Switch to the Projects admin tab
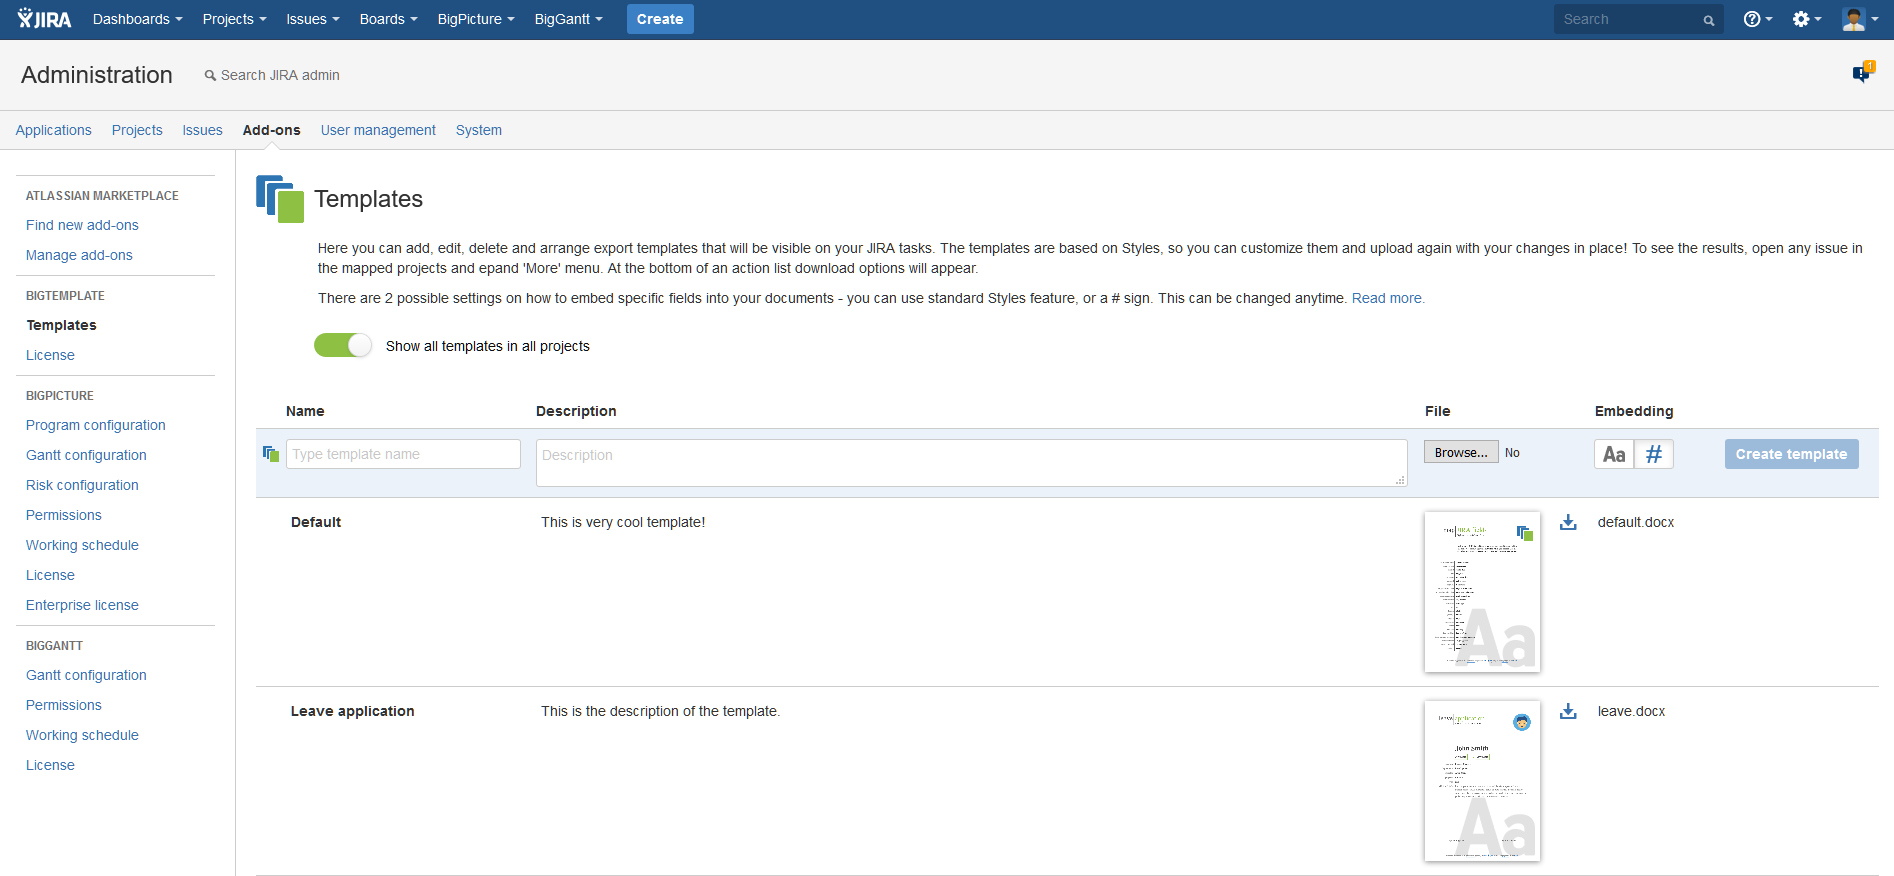The image size is (1894, 876). (137, 130)
